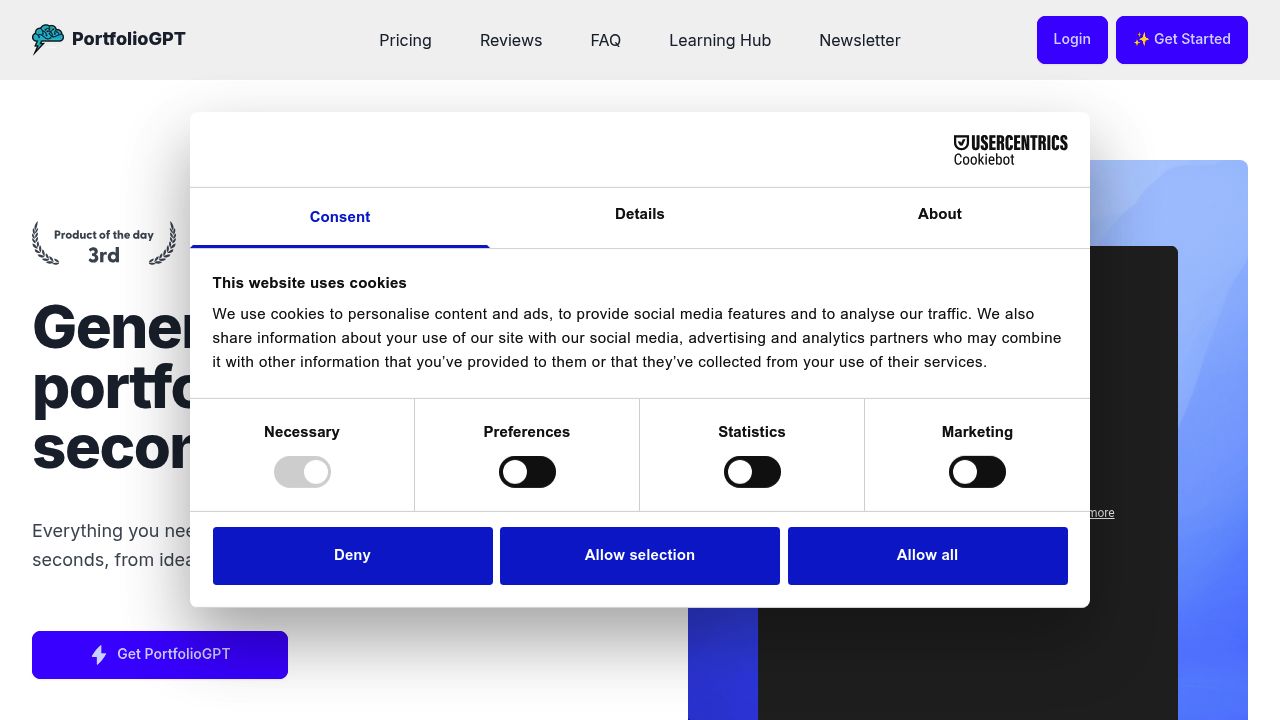Open the Newsletter nav link
This screenshot has height=720, width=1280.
point(860,40)
